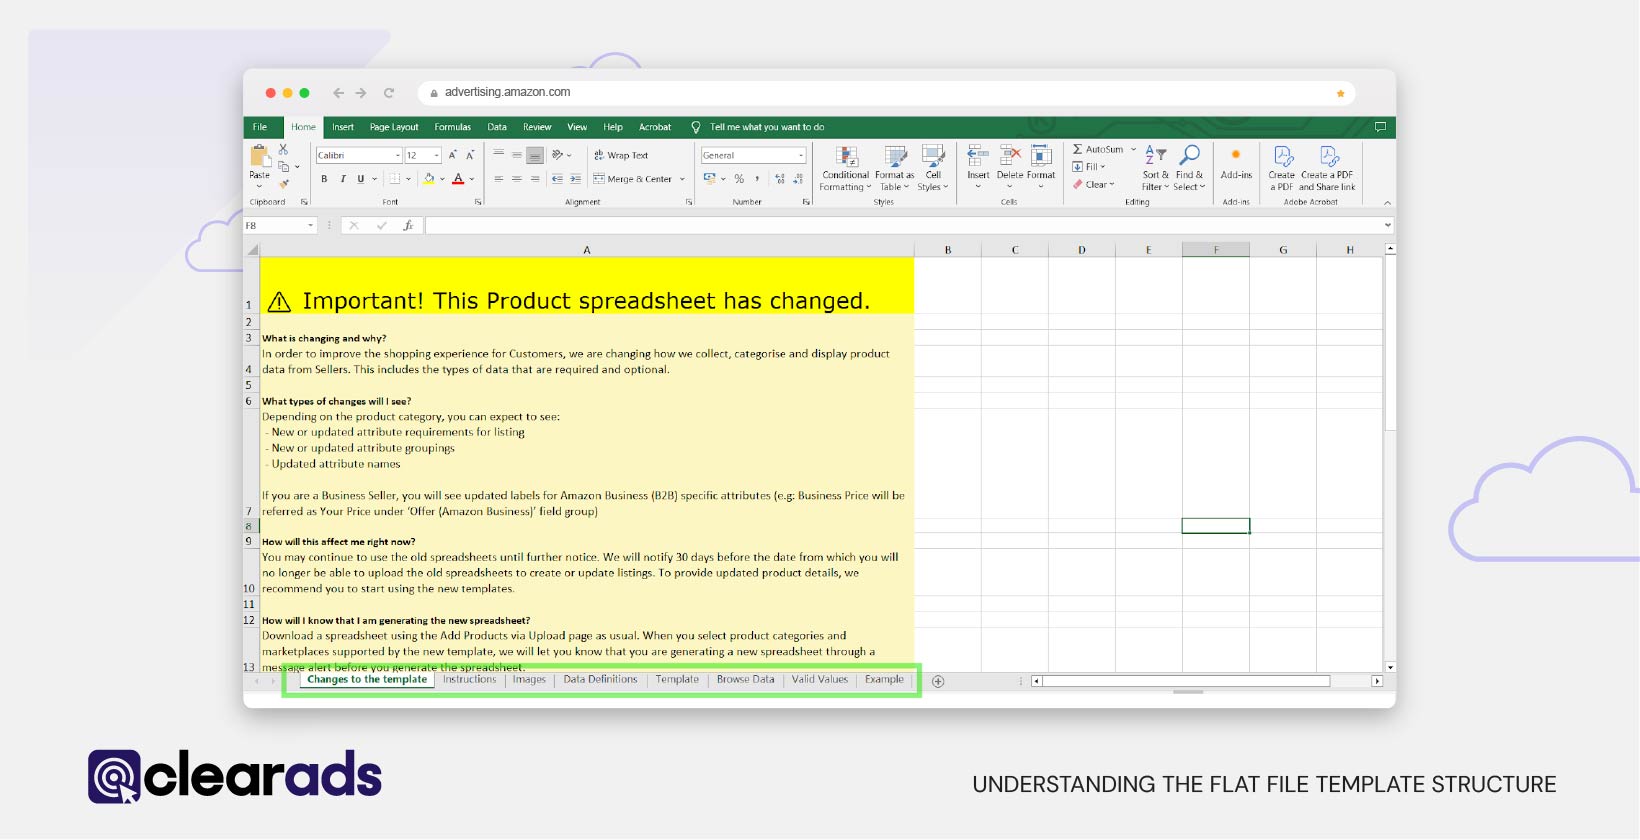
Task: Switch to the Page Layout tab
Action: tap(394, 127)
